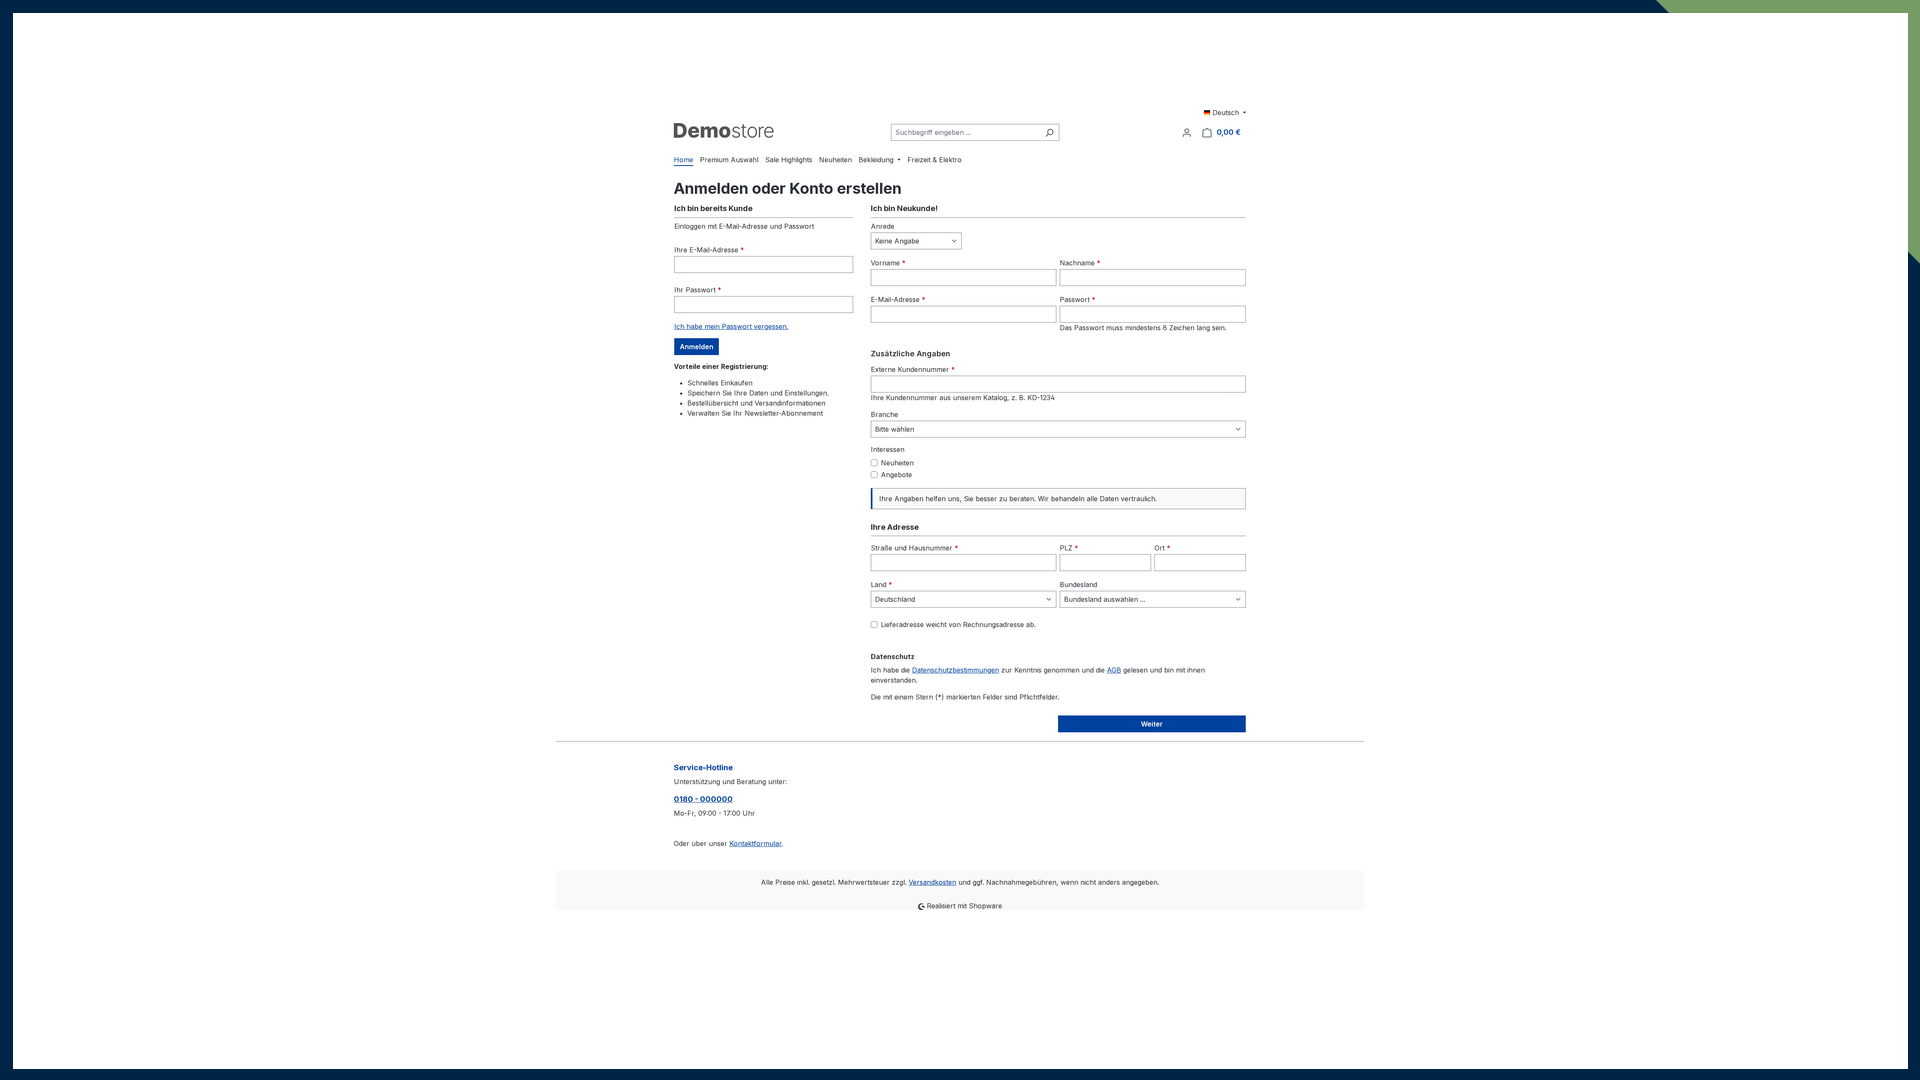Image resolution: width=1920 pixels, height=1080 pixels.
Task: Open Freizeit & Elektro category
Action: [934, 160]
